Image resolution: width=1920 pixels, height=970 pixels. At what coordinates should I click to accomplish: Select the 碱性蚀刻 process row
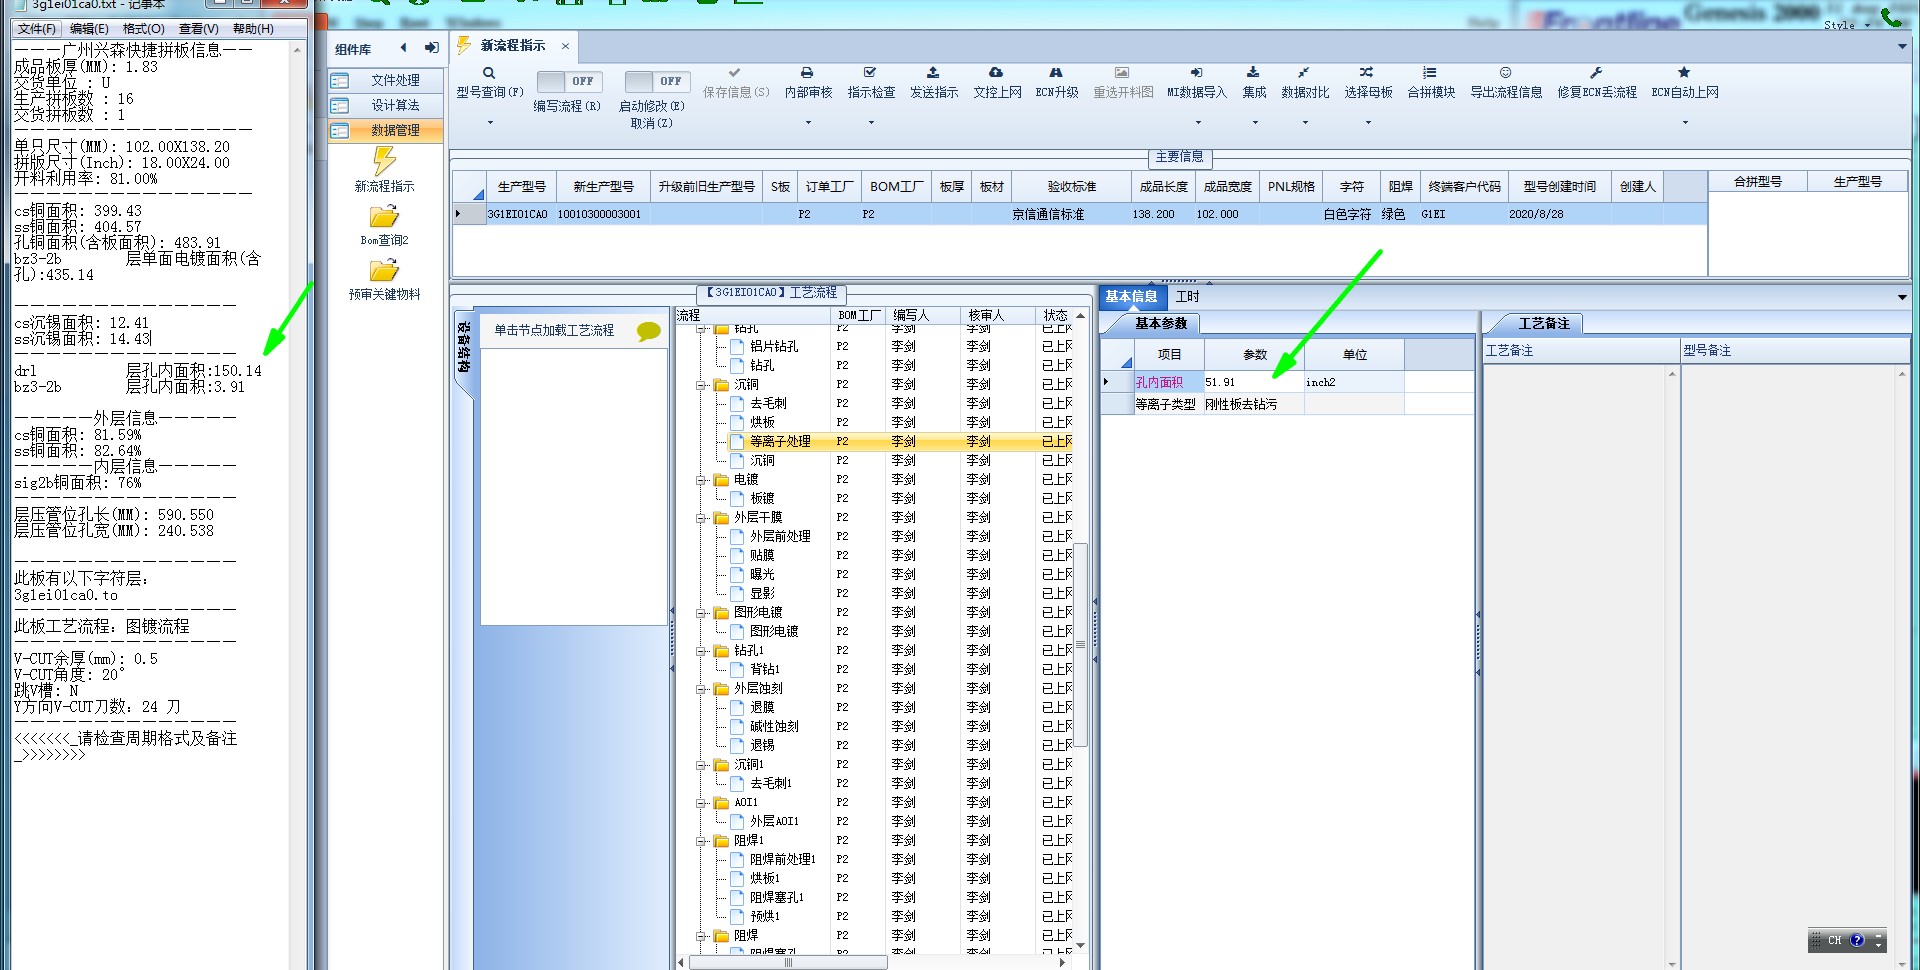(874, 727)
